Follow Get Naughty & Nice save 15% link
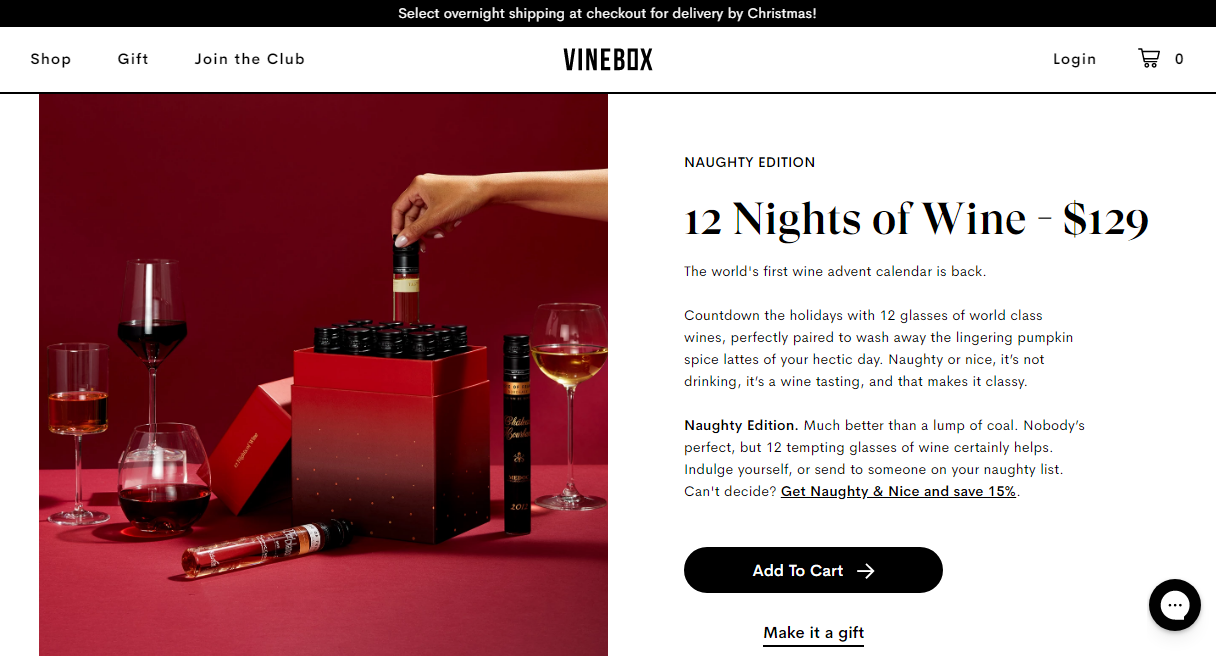Image resolution: width=1216 pixels, height=656 pixels. pyautogui.click(x=898, y=491)
